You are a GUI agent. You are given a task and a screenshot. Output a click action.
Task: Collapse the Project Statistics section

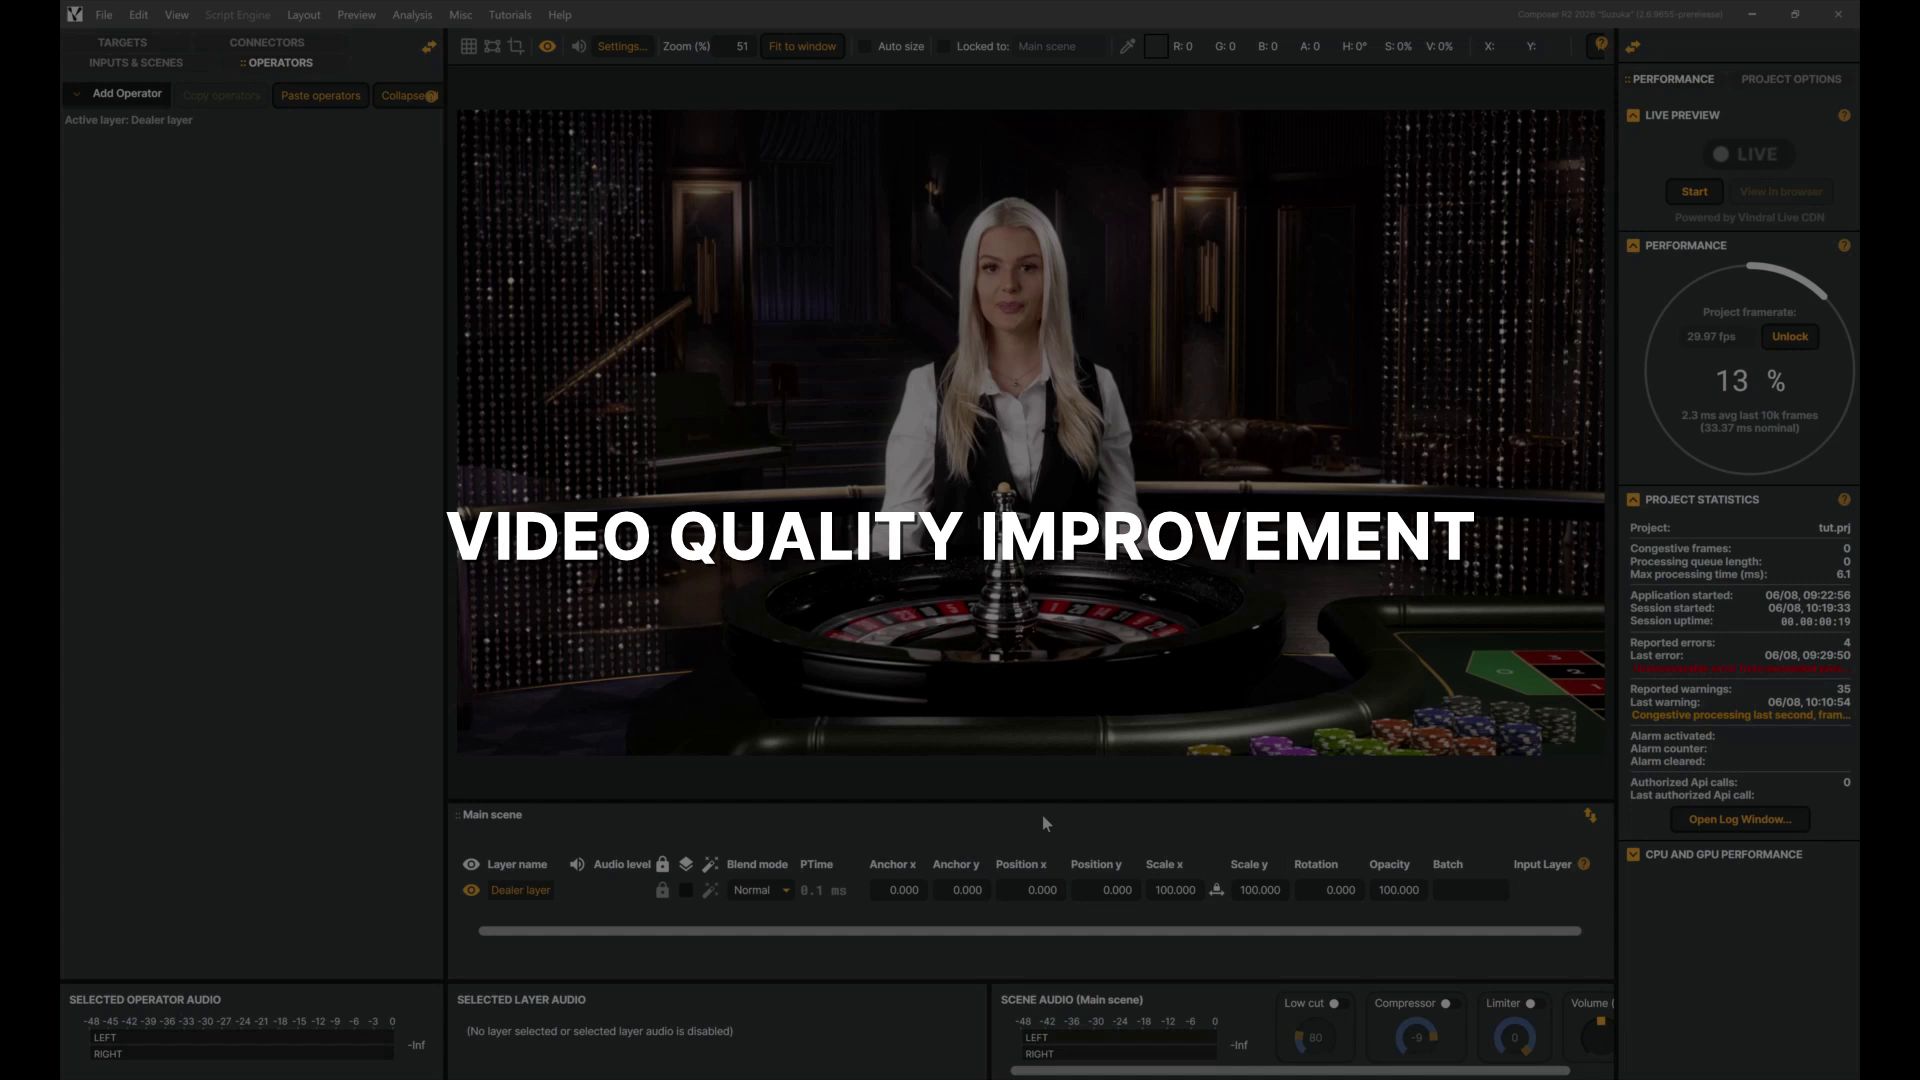pos(1633,499)
